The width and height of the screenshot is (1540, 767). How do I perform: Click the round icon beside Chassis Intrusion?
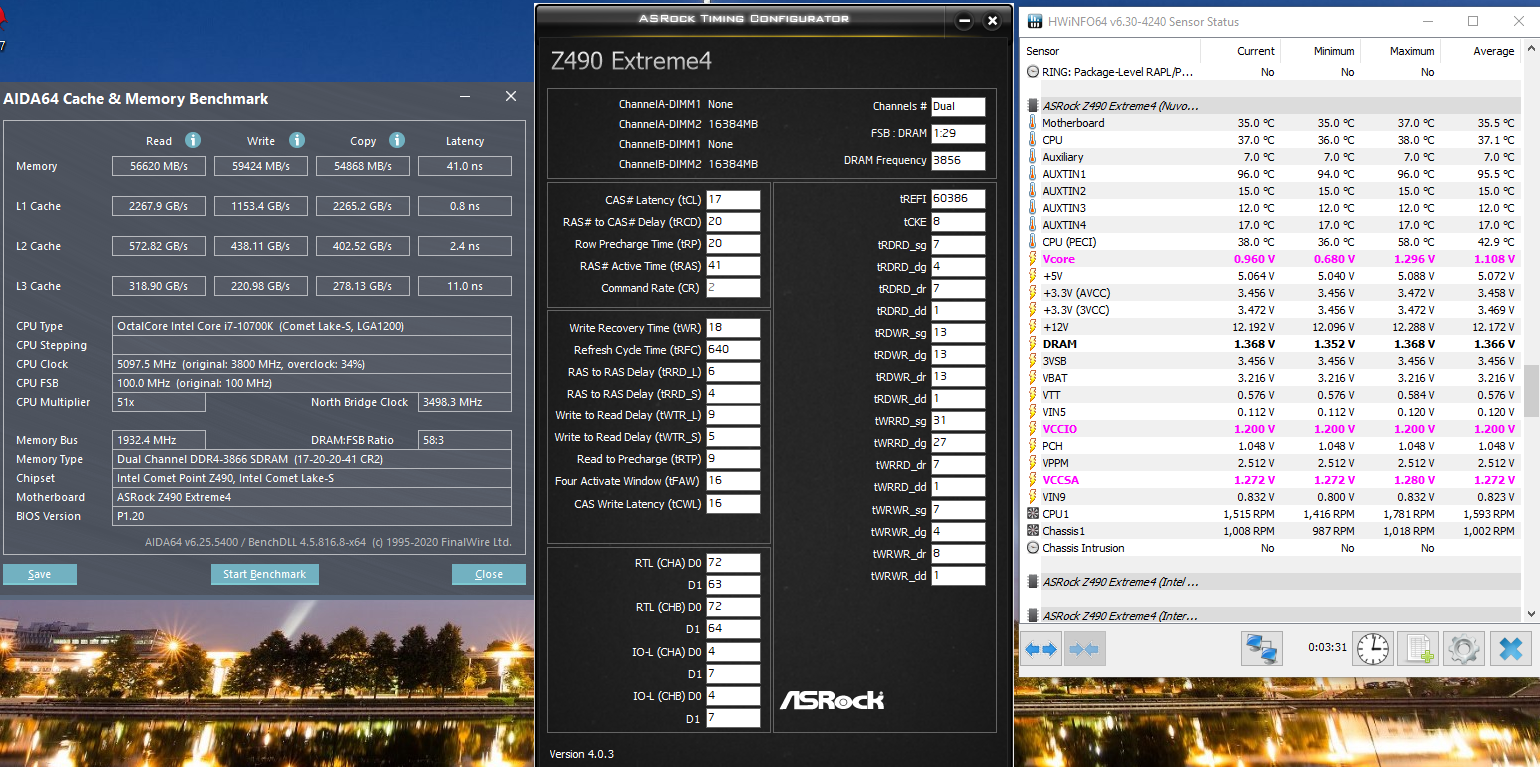tap(1033, 548)
